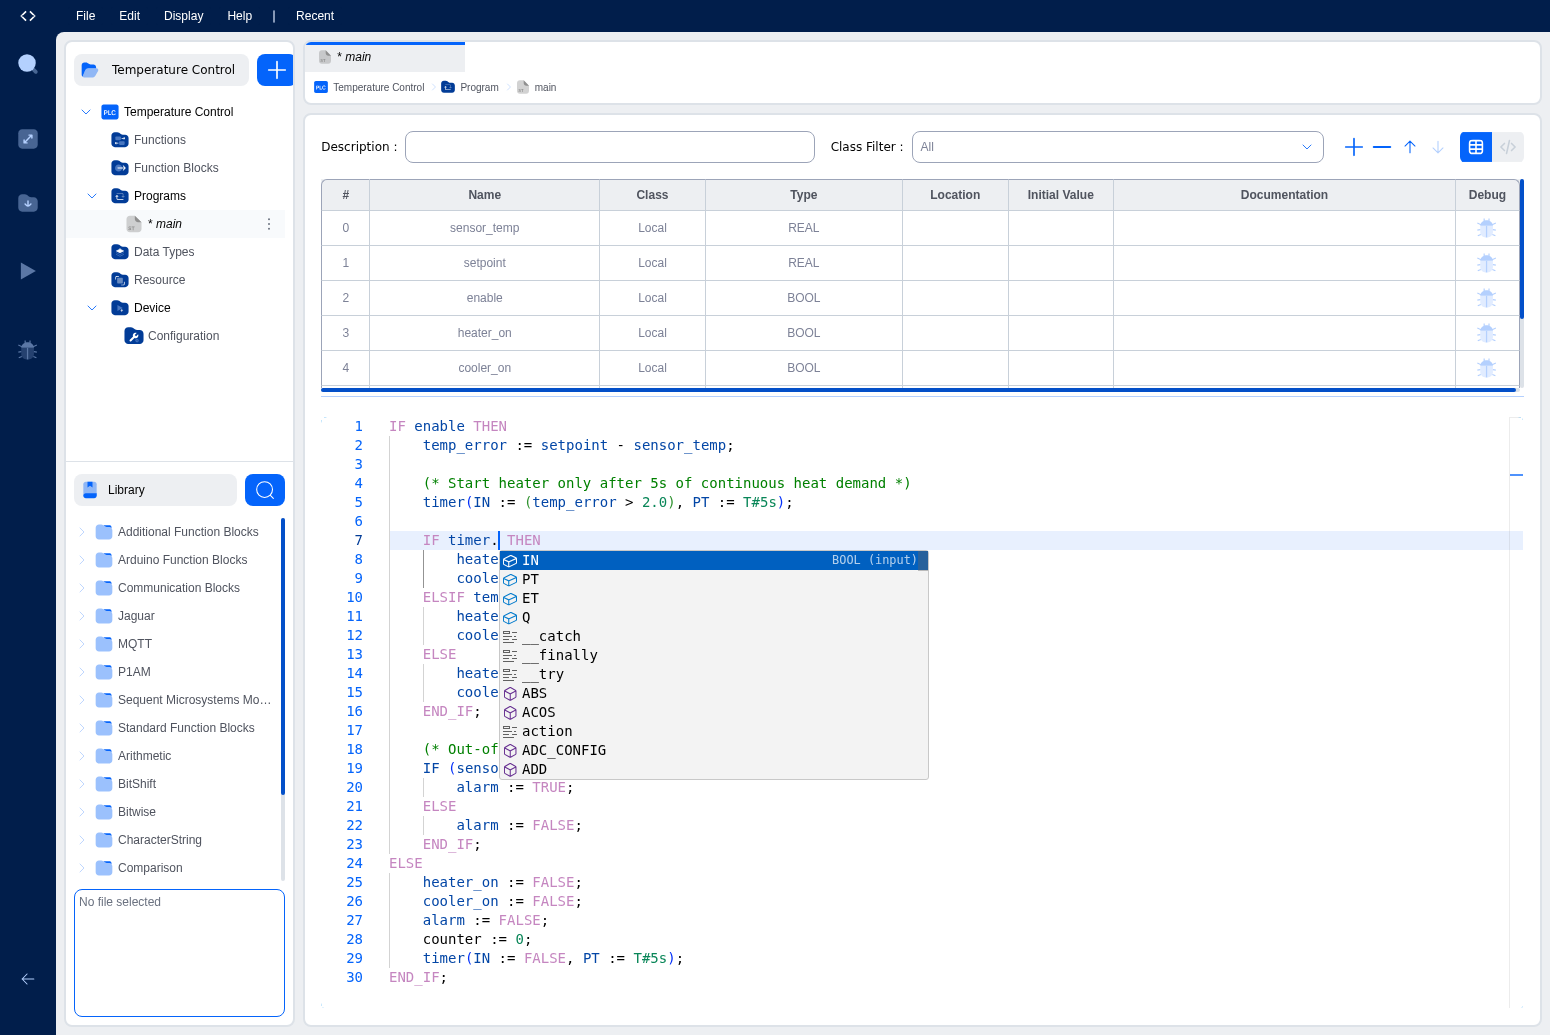Open Configuration under Device

tap(183, 336)
